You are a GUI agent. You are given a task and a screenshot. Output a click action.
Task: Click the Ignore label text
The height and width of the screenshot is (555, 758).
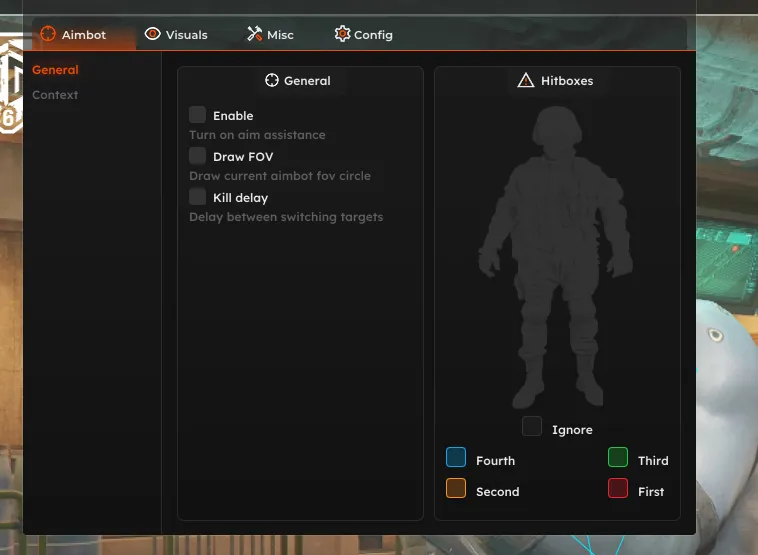point(572,430)
